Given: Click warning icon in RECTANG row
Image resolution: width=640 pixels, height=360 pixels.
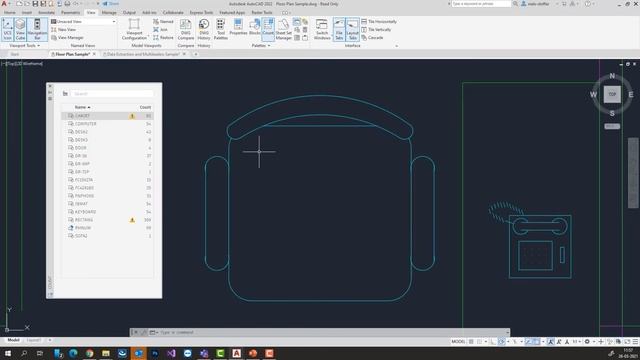Looking at the screenshot, I should pos(132,220).
